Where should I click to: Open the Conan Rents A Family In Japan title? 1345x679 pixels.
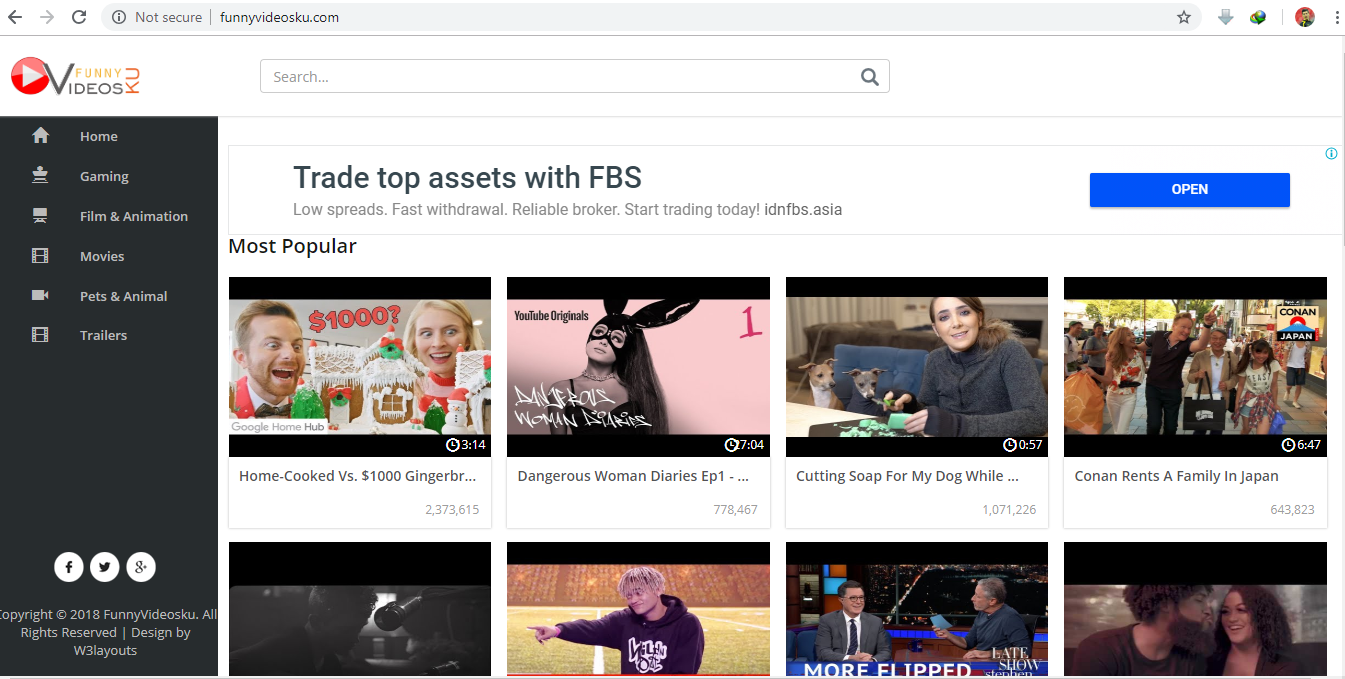(1176, 476)
